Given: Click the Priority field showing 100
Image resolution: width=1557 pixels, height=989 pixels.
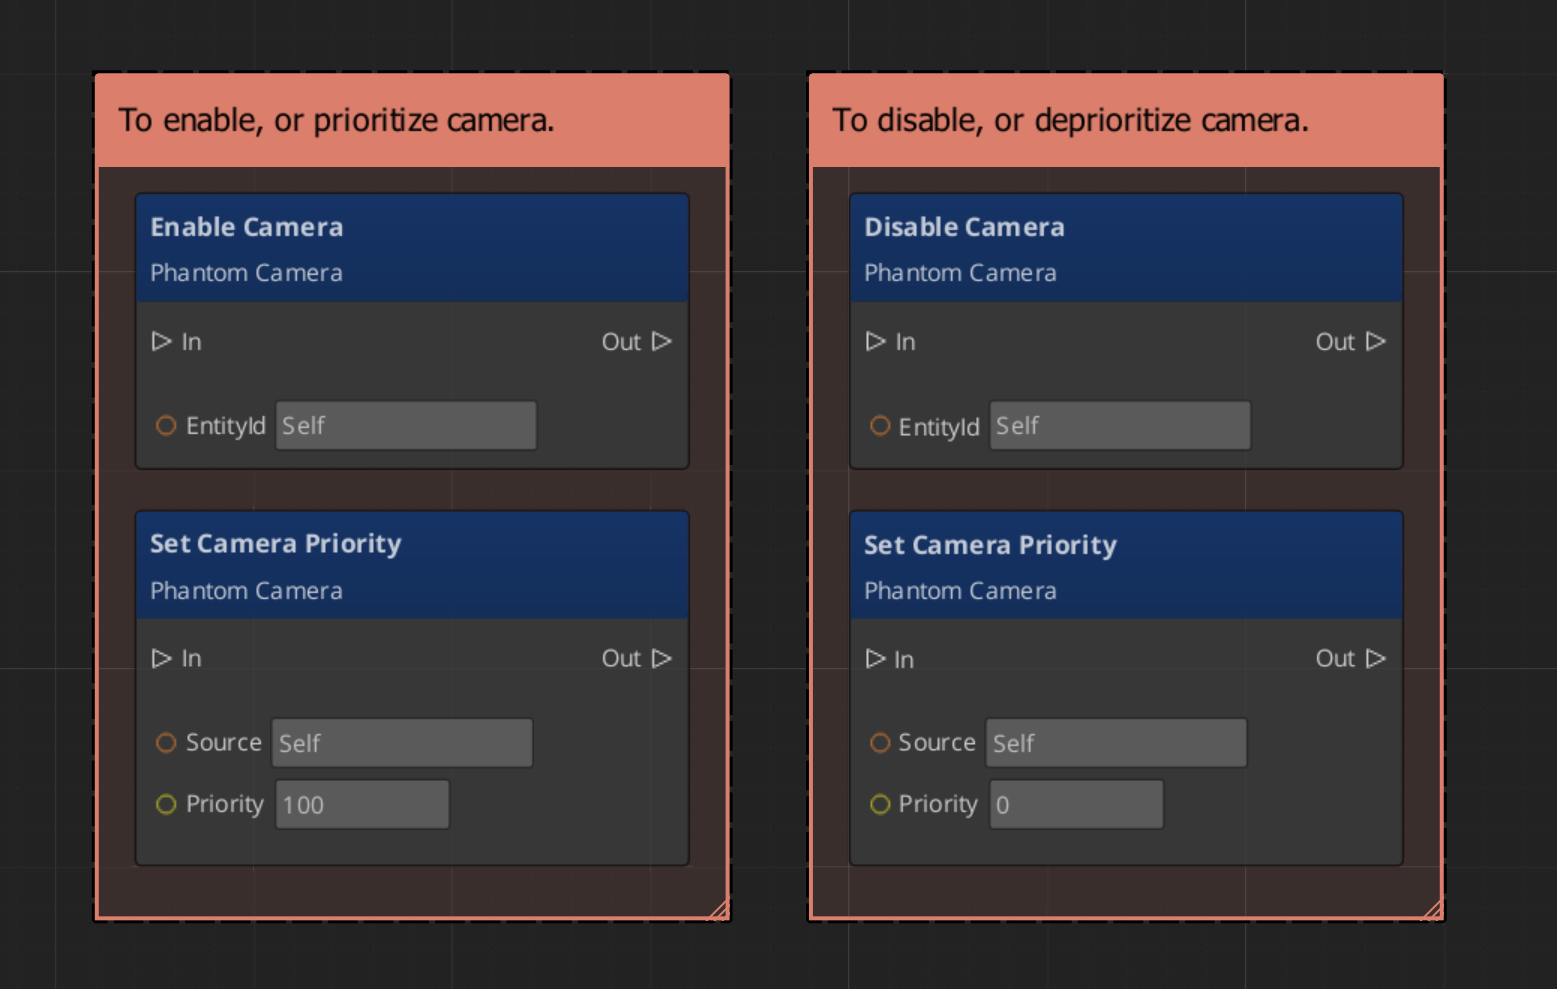Looking at the screenshot, I should [x=362, y=805].
